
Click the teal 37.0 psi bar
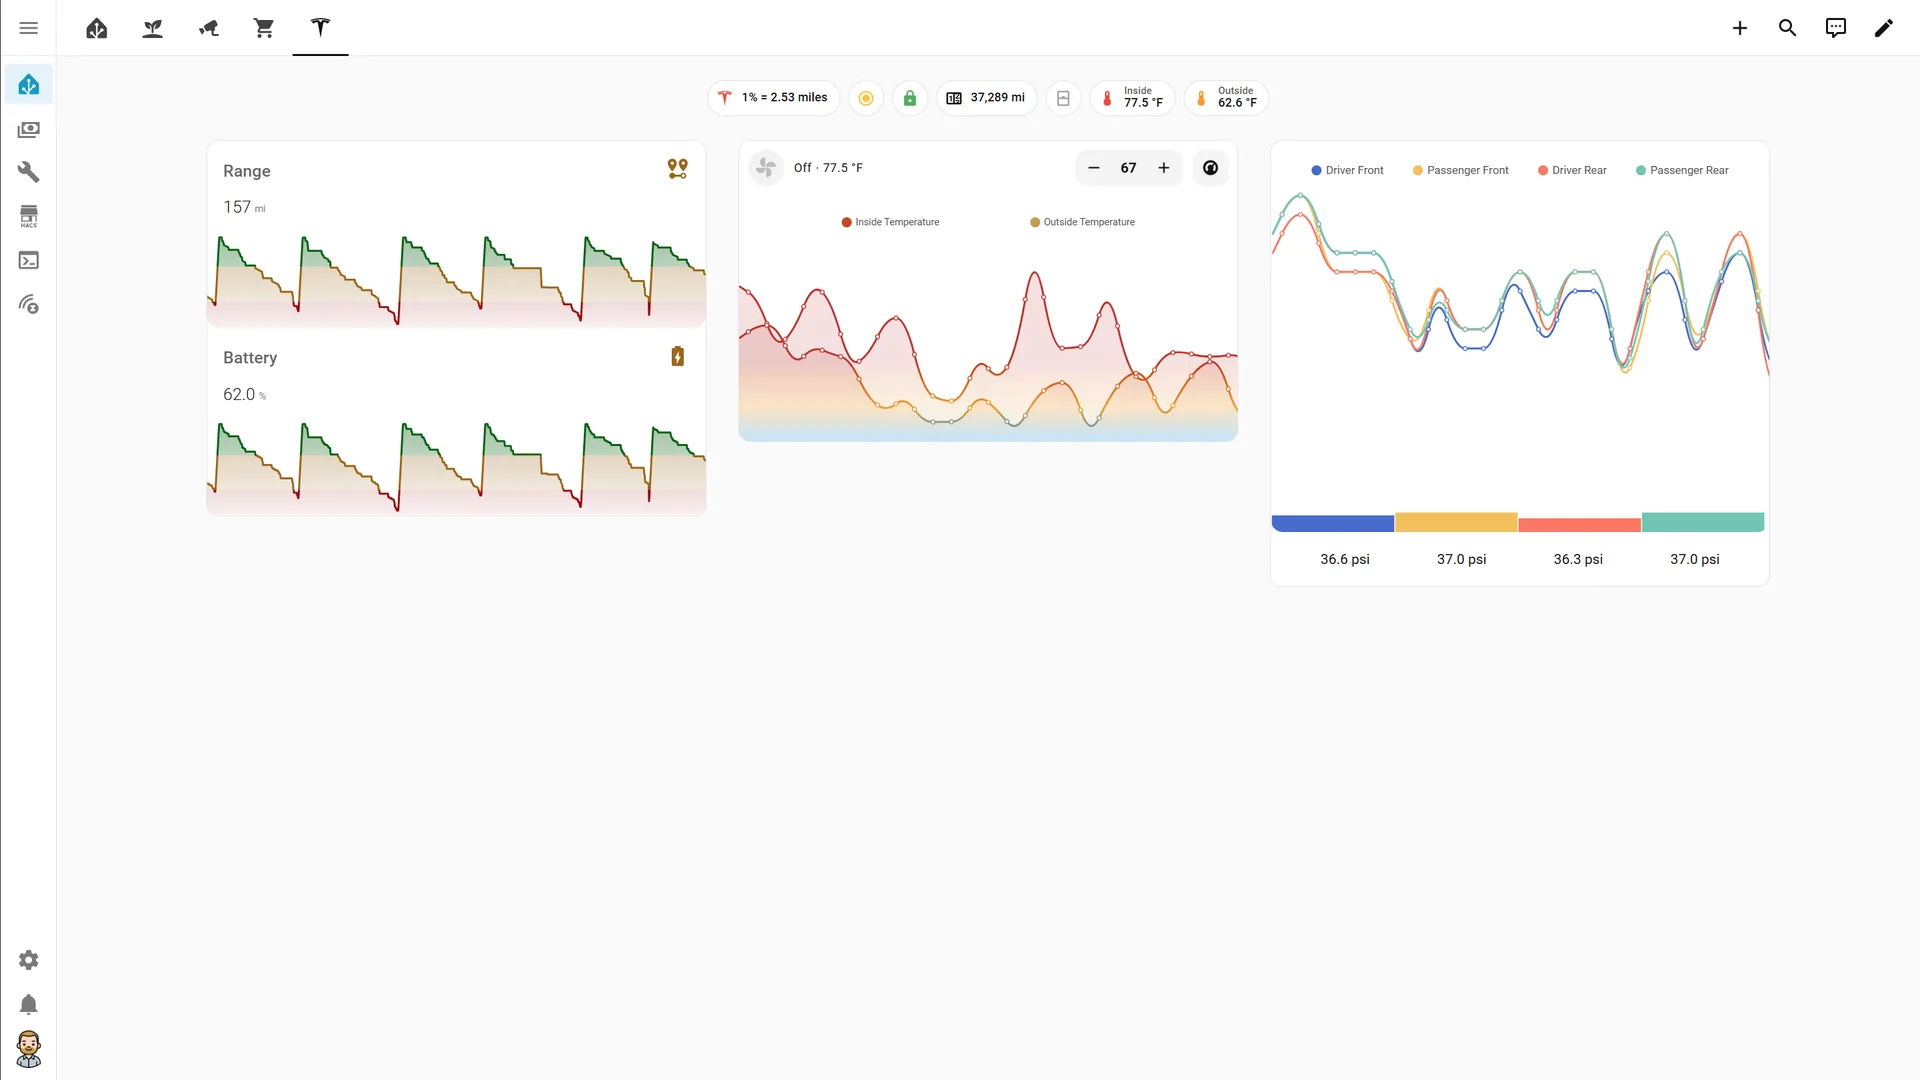[1703, 522]
